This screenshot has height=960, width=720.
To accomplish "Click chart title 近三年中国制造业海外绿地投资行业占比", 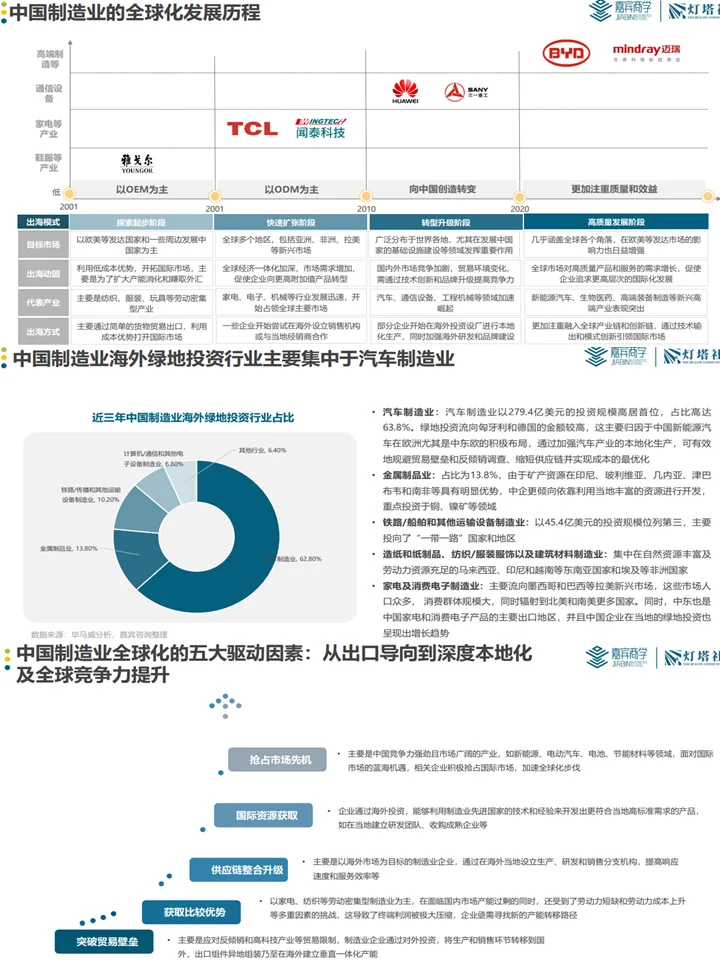I will coord(192,418).
